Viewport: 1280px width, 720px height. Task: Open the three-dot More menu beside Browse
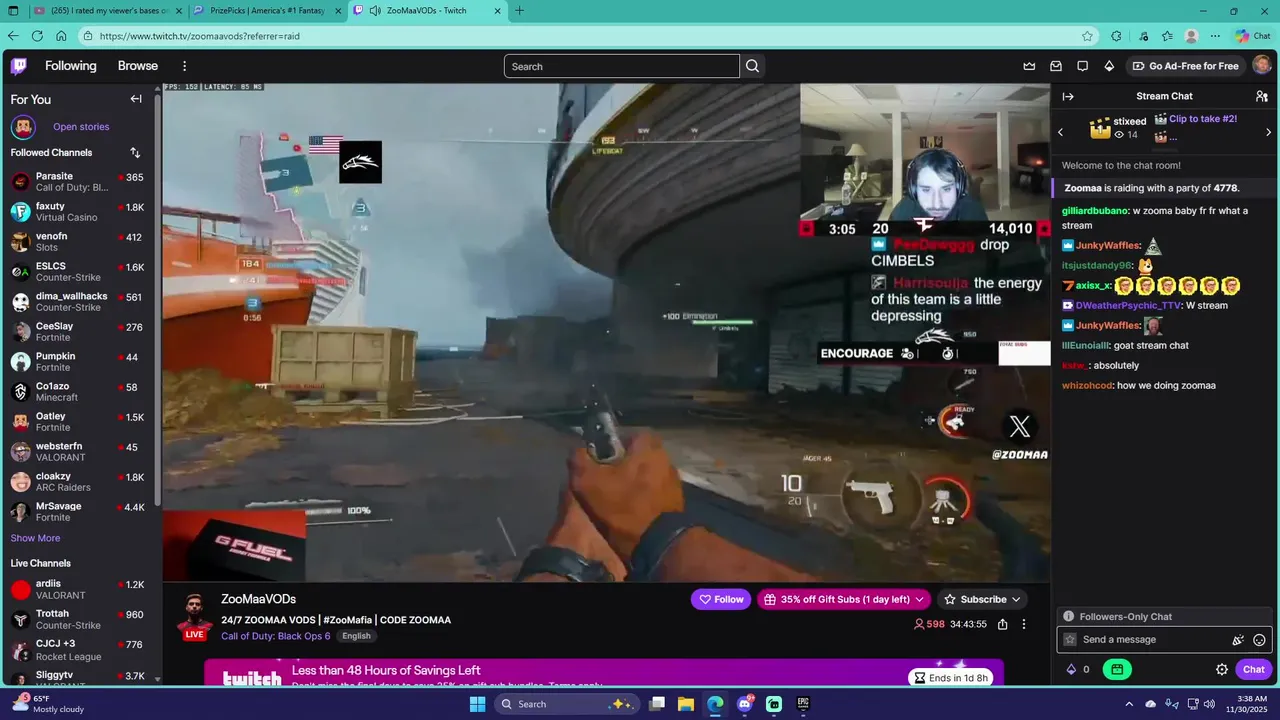click(184, 66)
